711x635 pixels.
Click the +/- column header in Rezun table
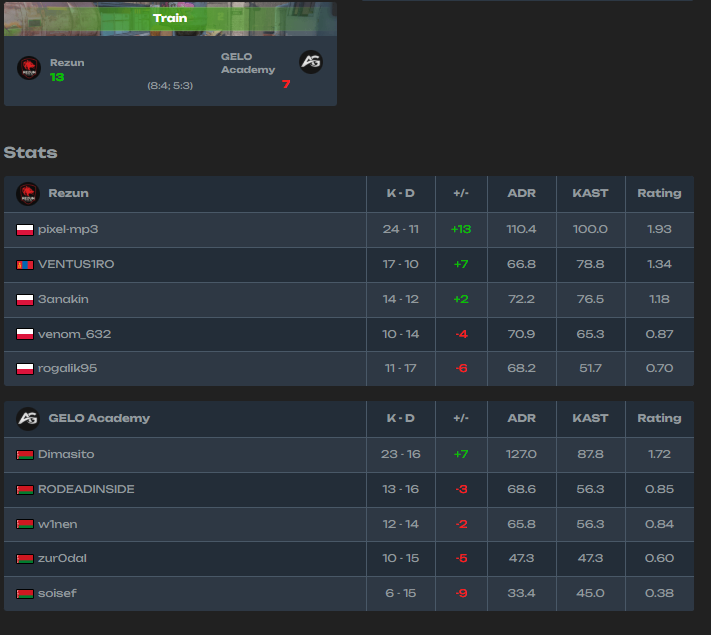tap(461, 193)
